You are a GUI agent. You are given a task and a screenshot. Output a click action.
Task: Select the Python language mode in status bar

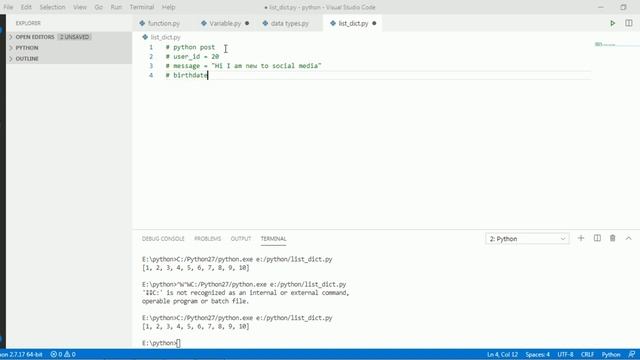611,354
